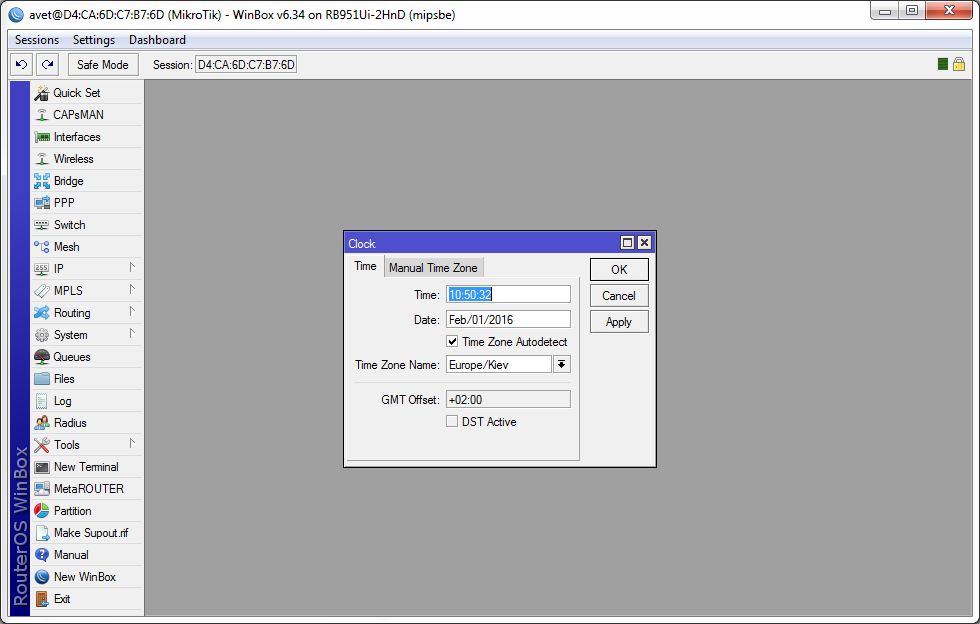Toggle the DST Active checkbox
The width and height of the screenshot is (980, 624).
click(453, 422)
